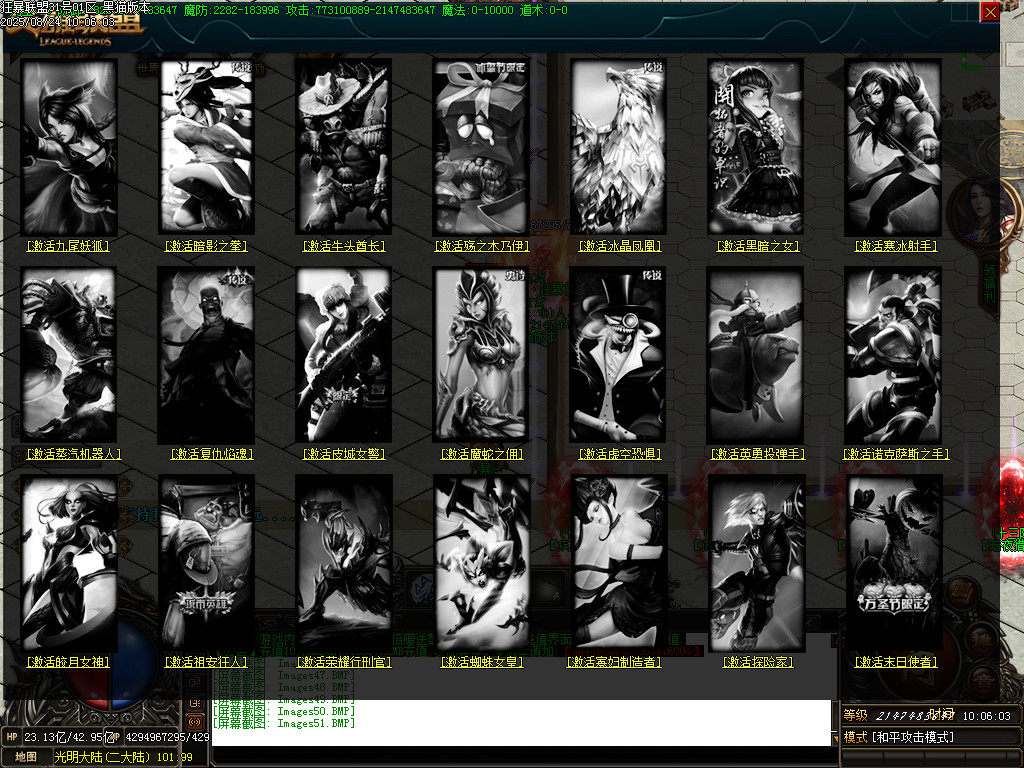
Task: Click the 激活英勇投弹手 link
Action: tap(758, 454)
